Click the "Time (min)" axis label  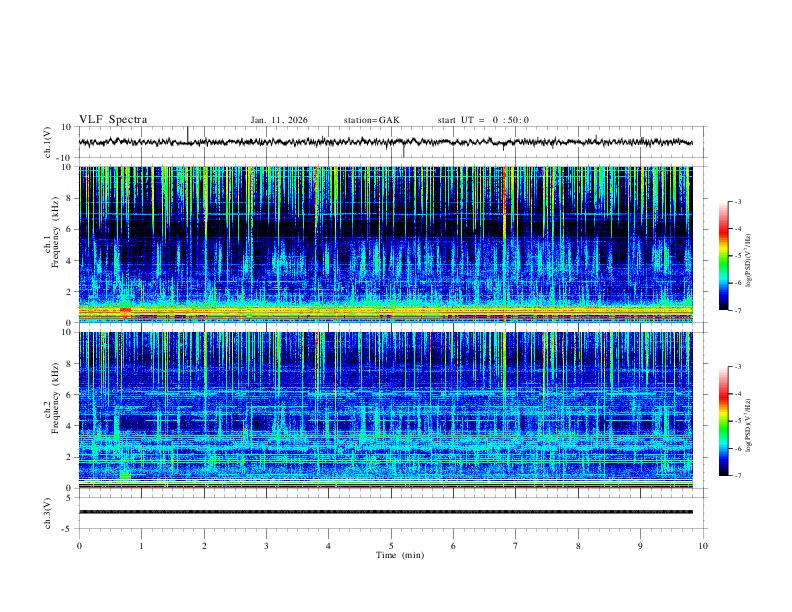point(400,555)
